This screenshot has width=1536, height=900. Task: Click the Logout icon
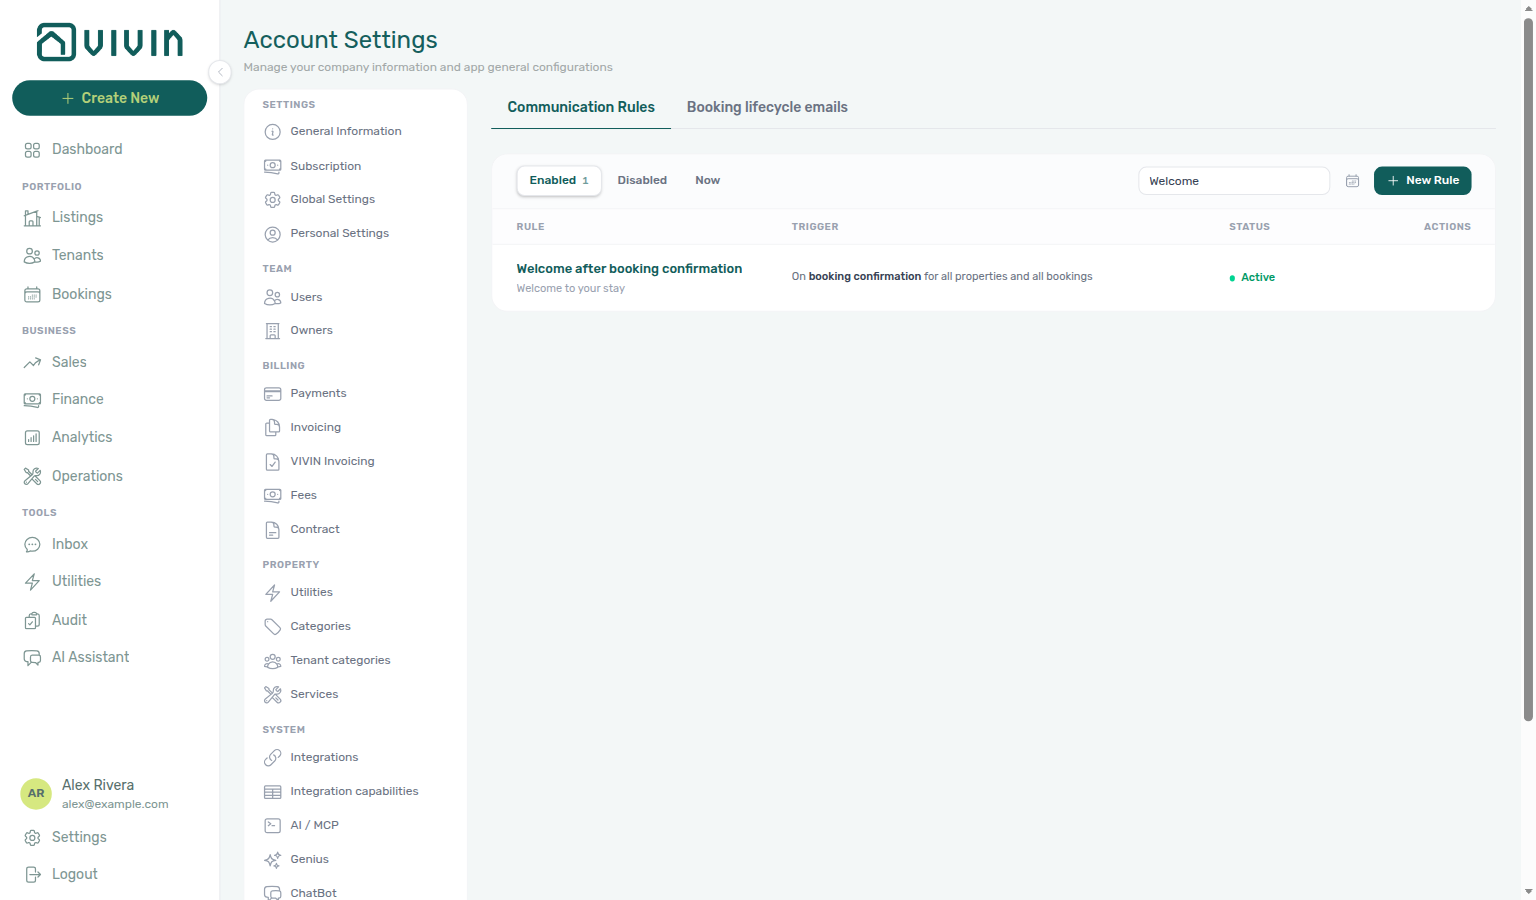[32, 874]
